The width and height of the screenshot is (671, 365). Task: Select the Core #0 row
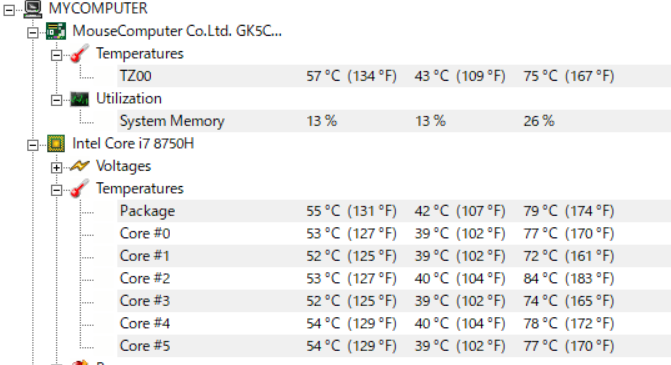coord(394,234)
